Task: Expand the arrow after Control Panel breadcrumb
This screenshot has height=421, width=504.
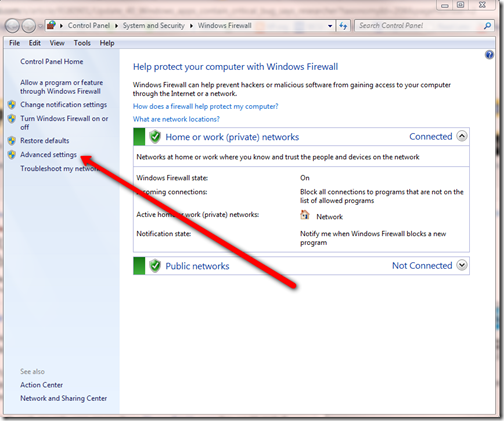Action: pyautogui.click(x=116, y=26)
